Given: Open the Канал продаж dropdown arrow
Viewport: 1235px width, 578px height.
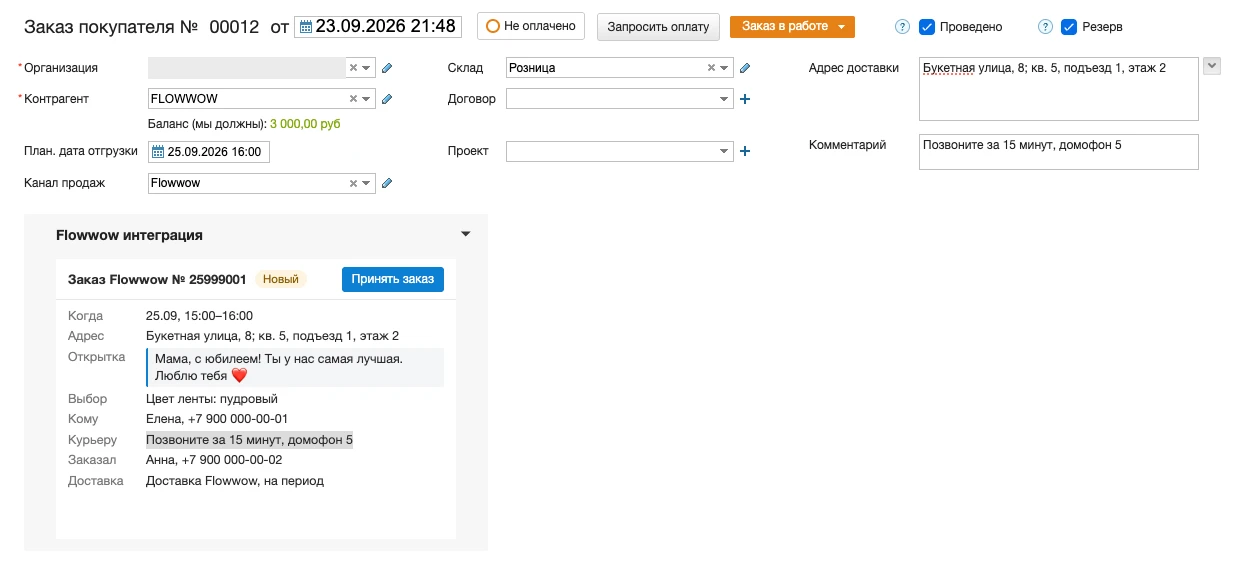Looking at the screenshot, I should coord(367,183).
